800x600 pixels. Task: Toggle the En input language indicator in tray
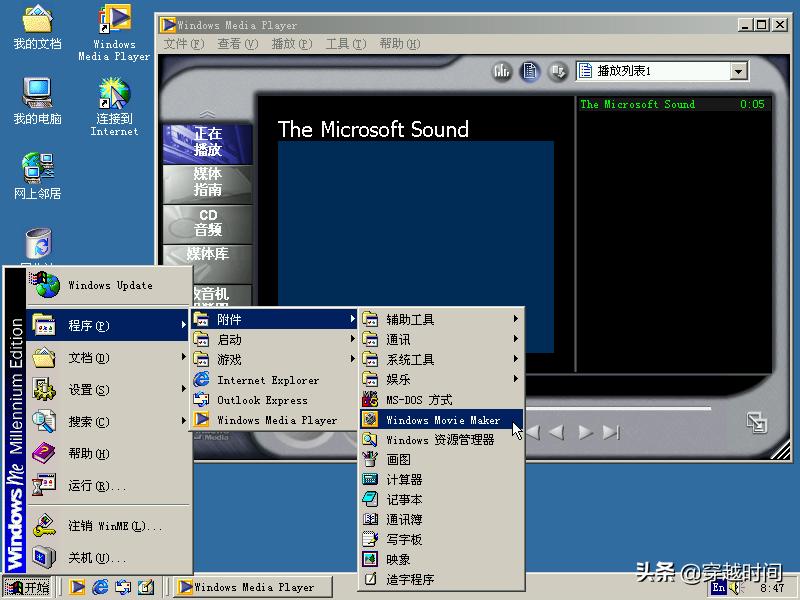tap(718, 587)
